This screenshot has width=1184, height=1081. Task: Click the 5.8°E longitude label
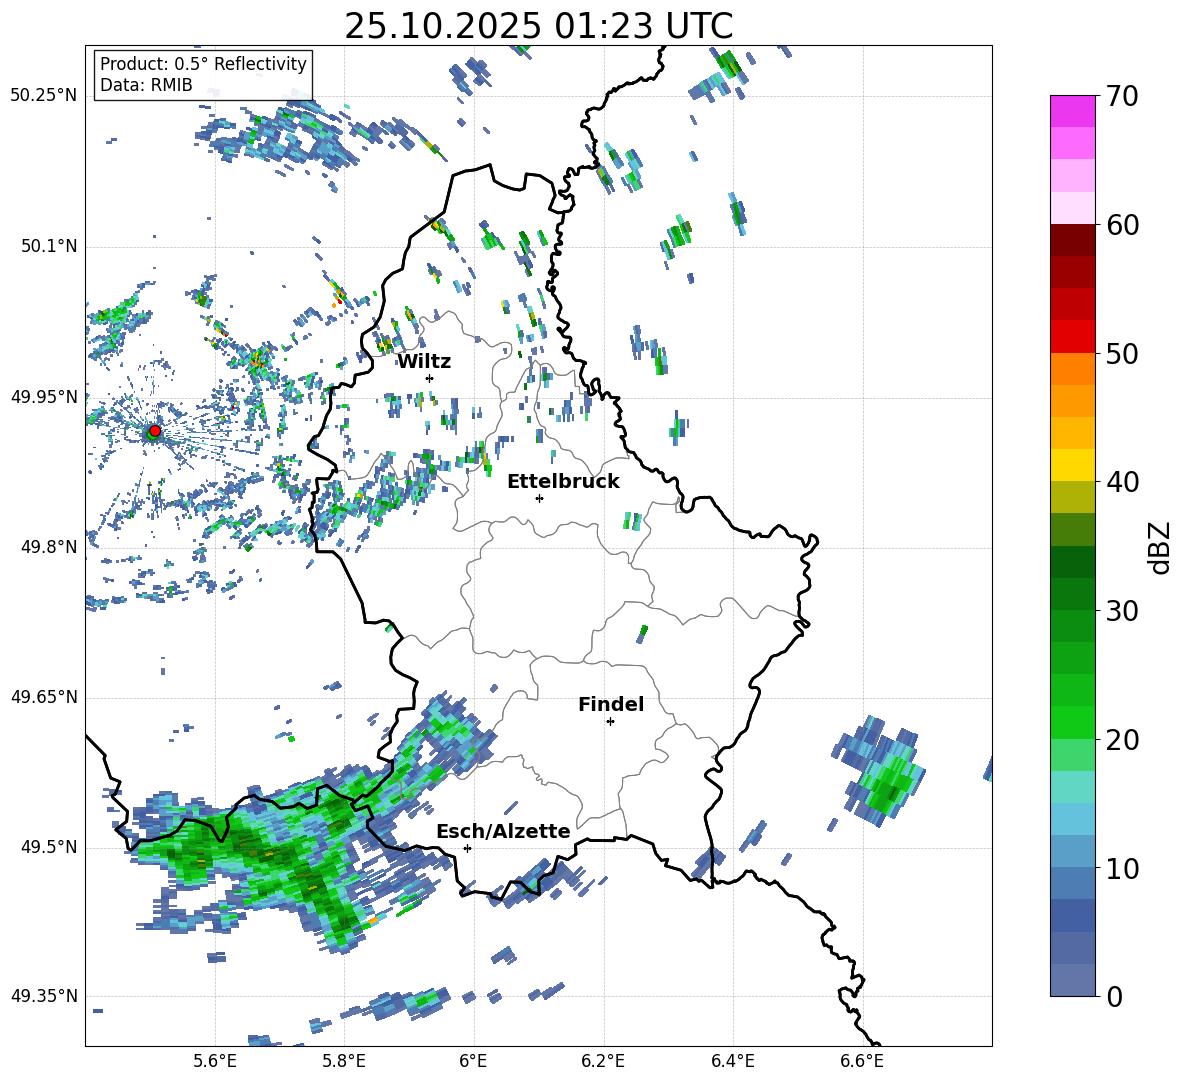point(344,1061)
